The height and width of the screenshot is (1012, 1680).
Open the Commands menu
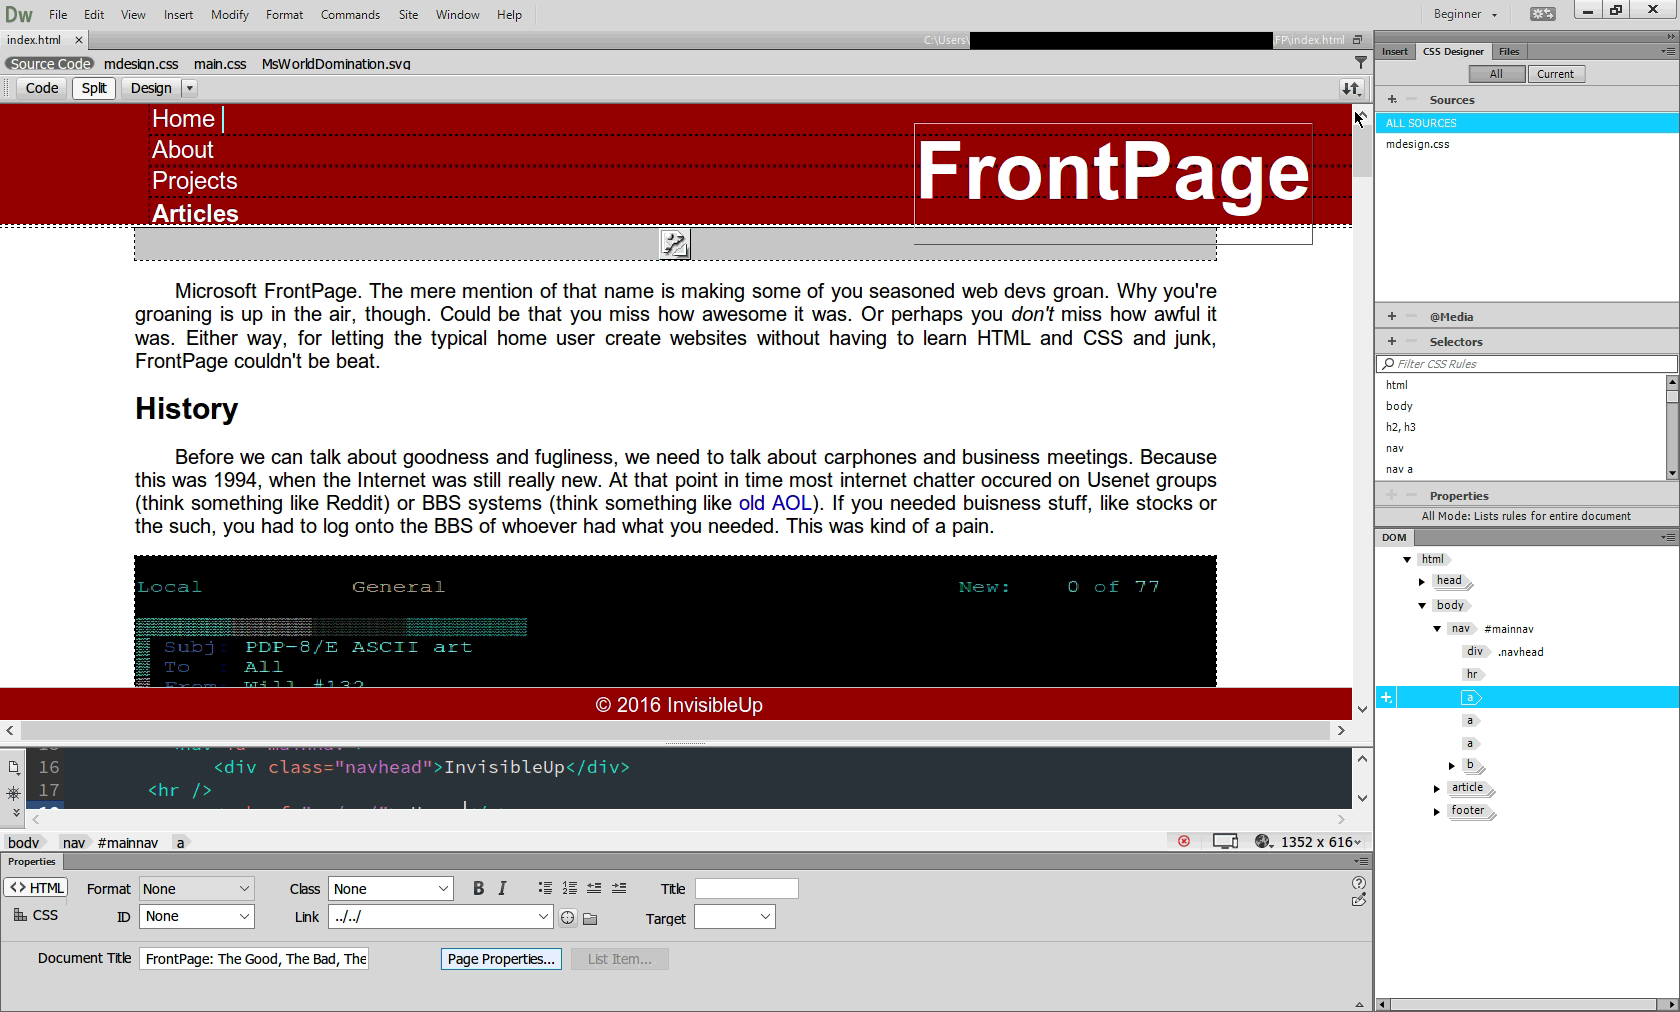350,14
